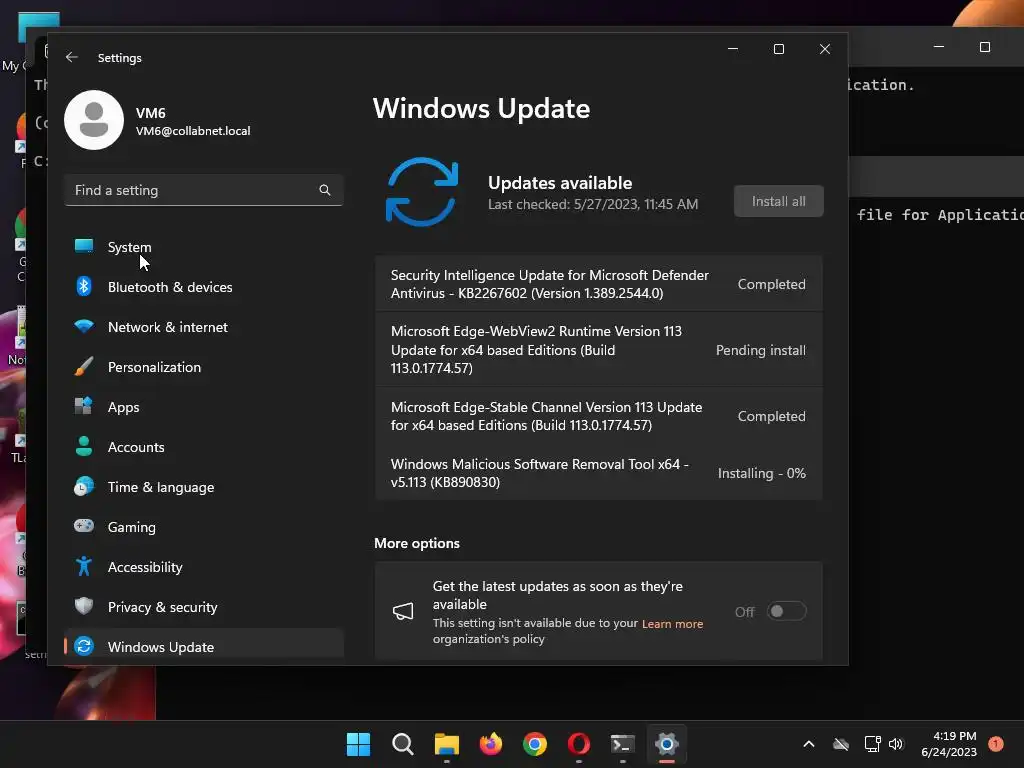Viewport: 1024px width, 768px height.
Task: Click the Time & language clock icon
Action: [x=84, y=487]
